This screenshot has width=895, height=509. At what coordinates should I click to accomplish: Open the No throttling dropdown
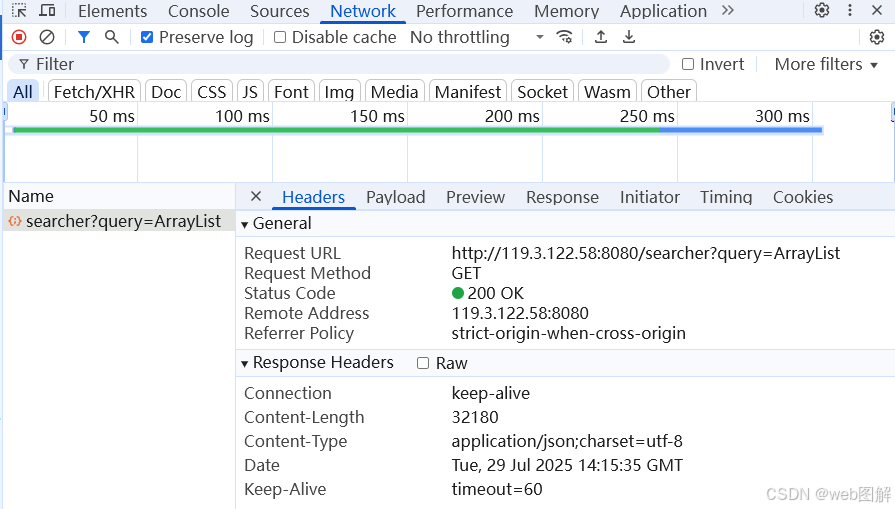point(477,37)
